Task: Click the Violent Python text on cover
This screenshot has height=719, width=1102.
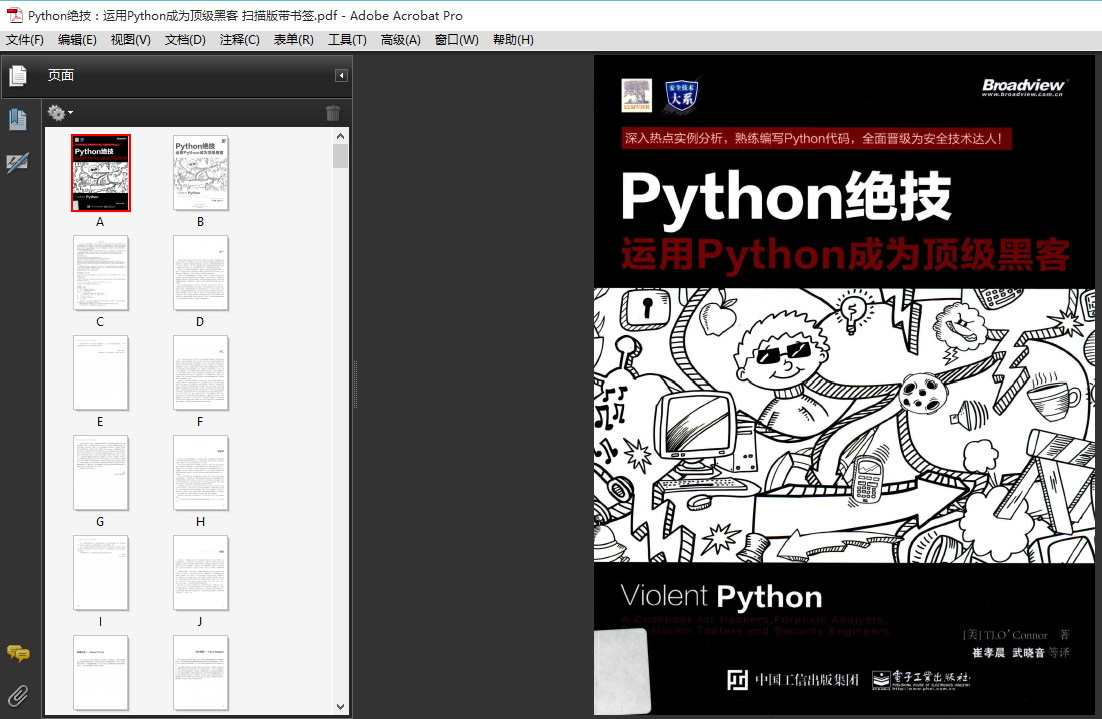Action: pos(722,597)
